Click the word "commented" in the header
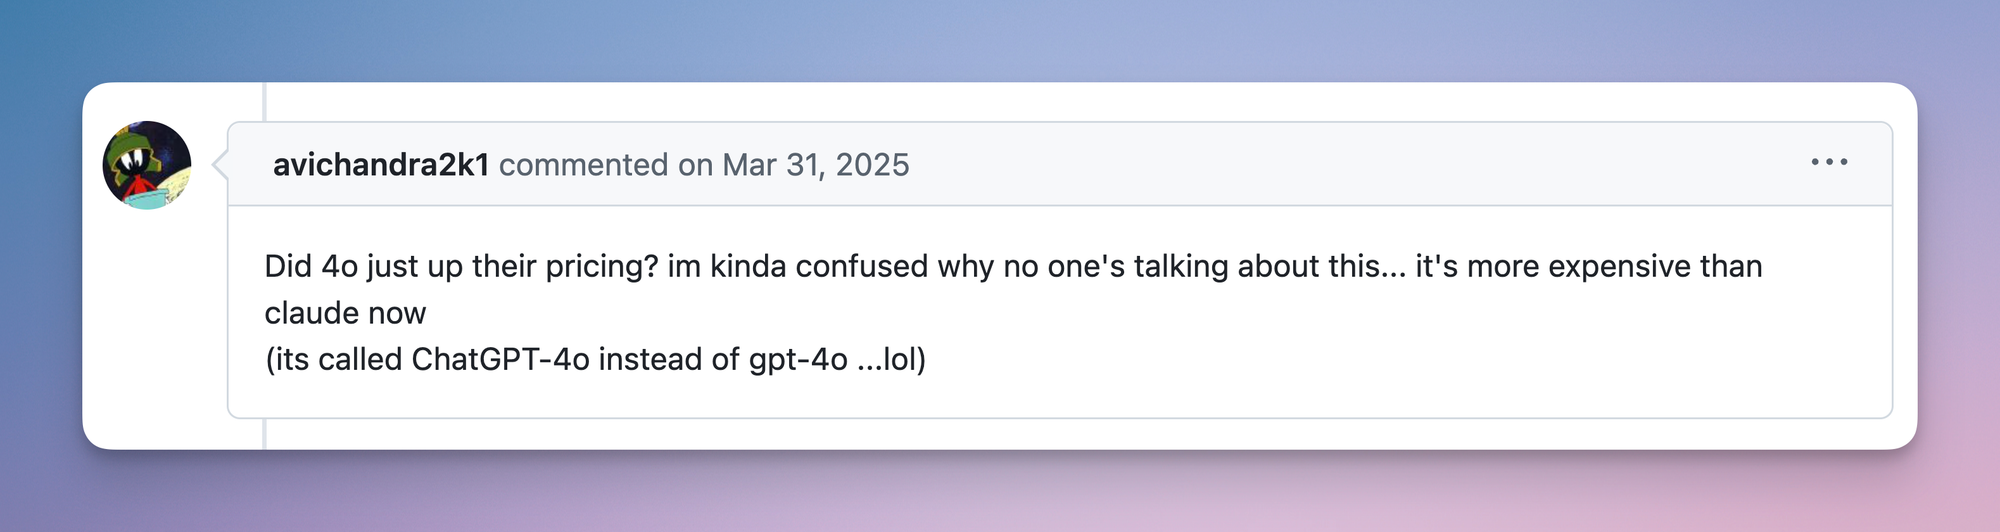This screenshot has width=2000, height=532. point(583,165)
